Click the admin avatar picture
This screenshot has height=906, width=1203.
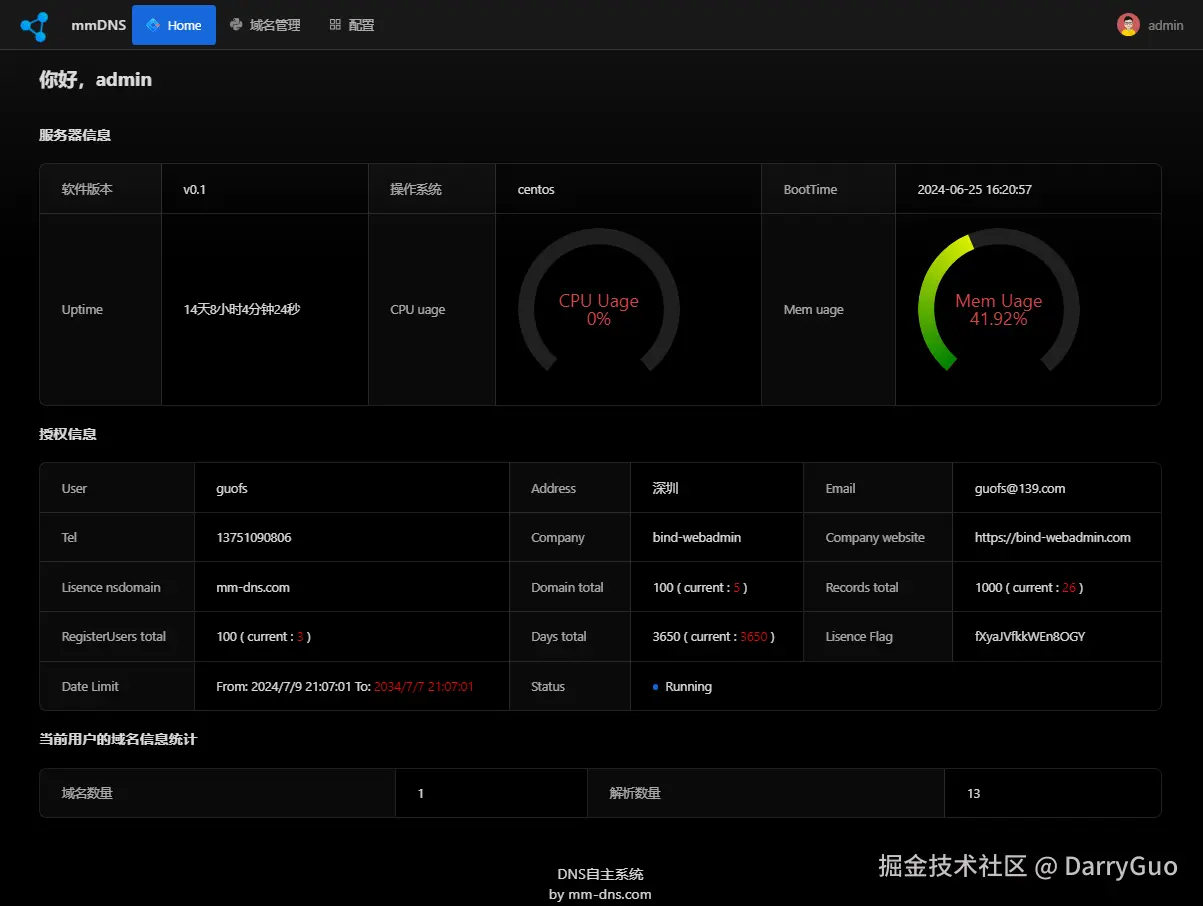1128,25
